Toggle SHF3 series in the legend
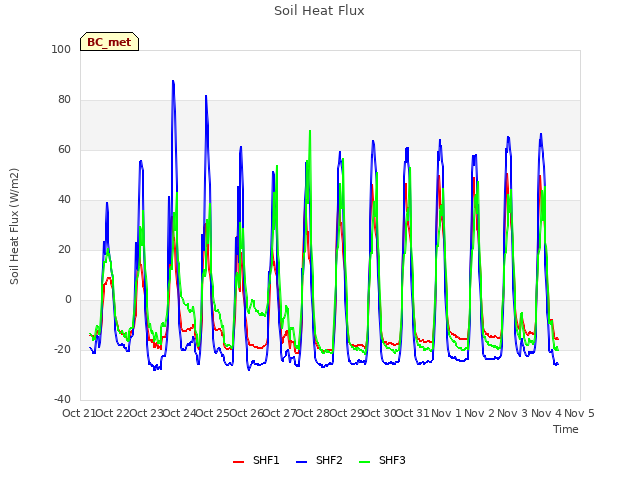The image size is (640, 480). (x=382, y=460)
